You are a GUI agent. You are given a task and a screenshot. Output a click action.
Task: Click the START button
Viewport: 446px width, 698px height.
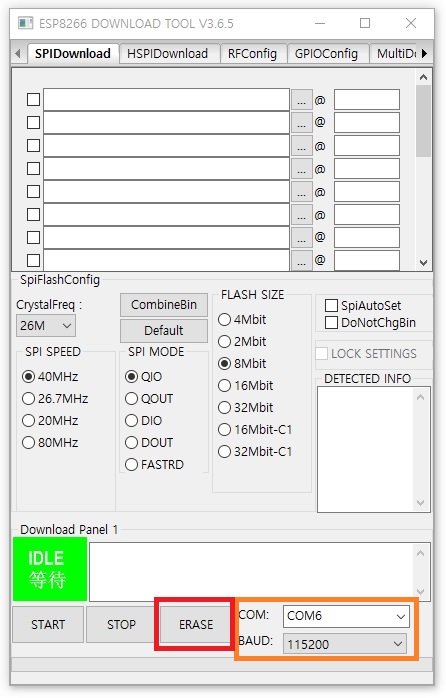pos(48,625)
